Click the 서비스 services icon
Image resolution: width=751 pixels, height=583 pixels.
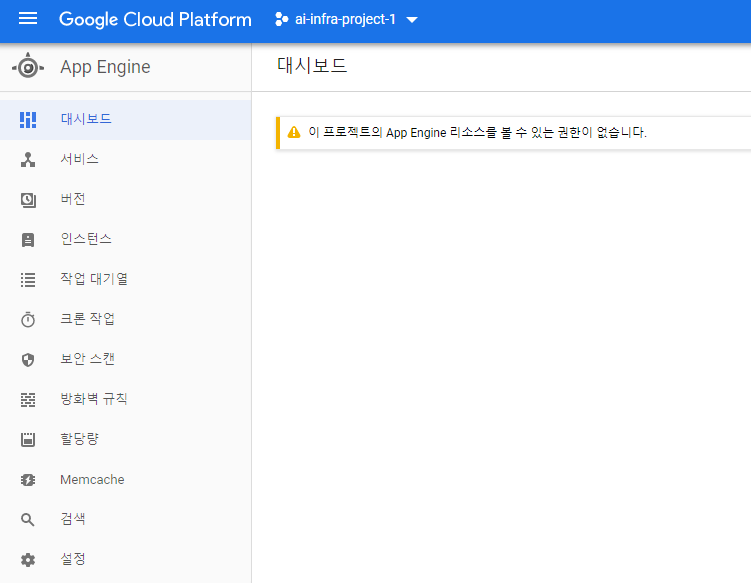[x=28, y=160]
